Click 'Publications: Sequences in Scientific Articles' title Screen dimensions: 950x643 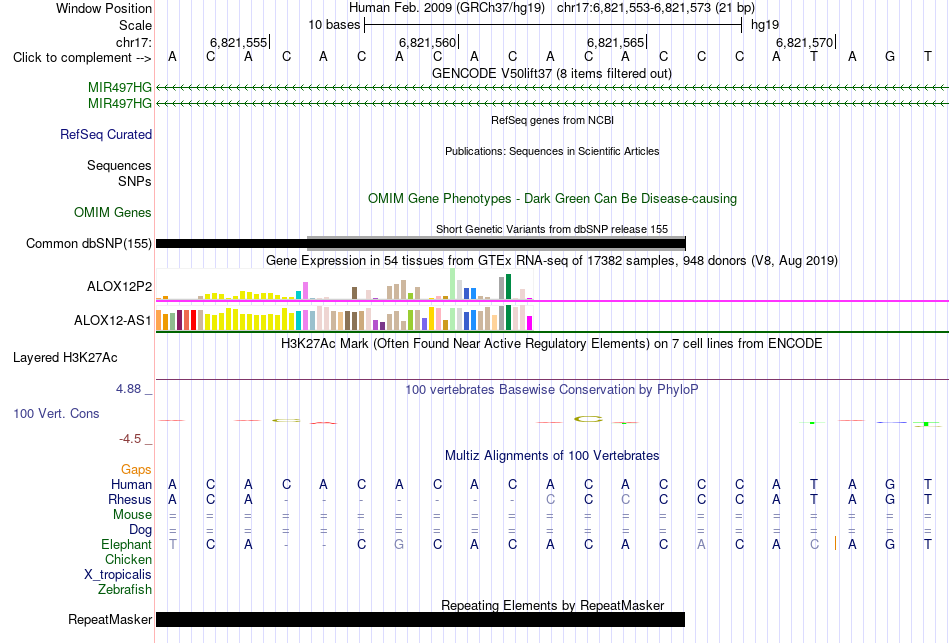pos(552,151)
